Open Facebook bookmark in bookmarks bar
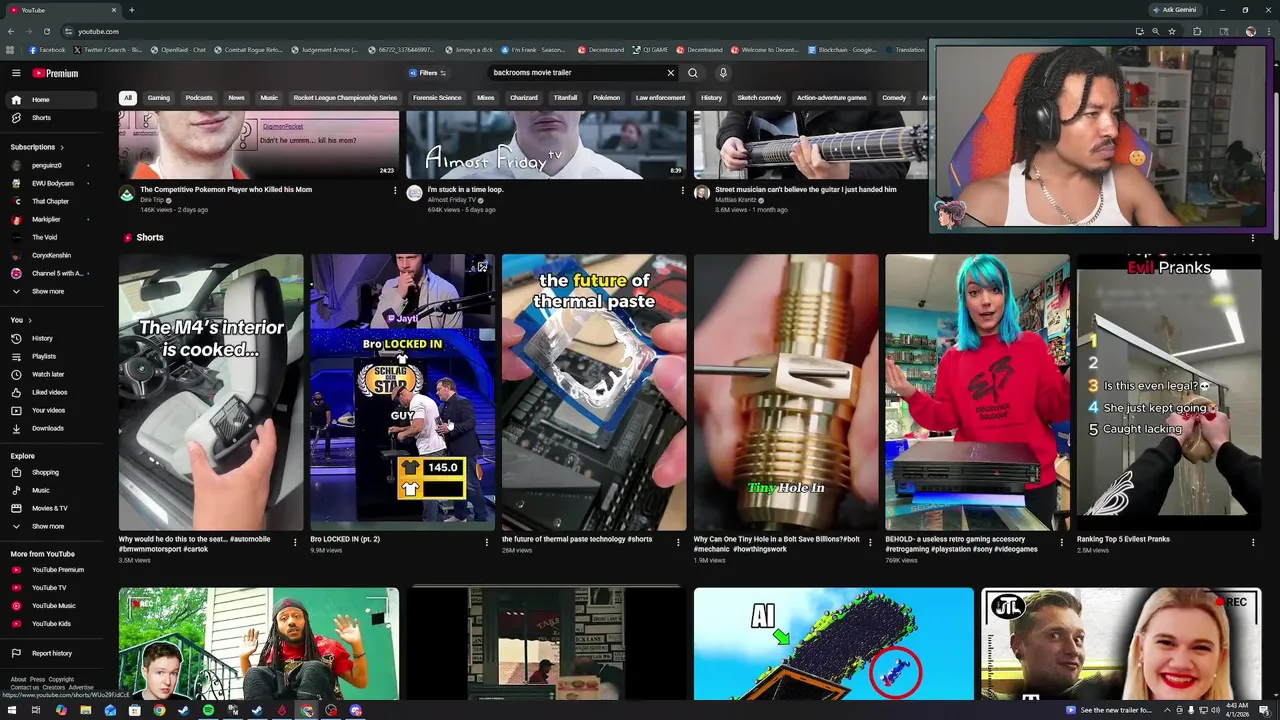 [x=48, y=49]
